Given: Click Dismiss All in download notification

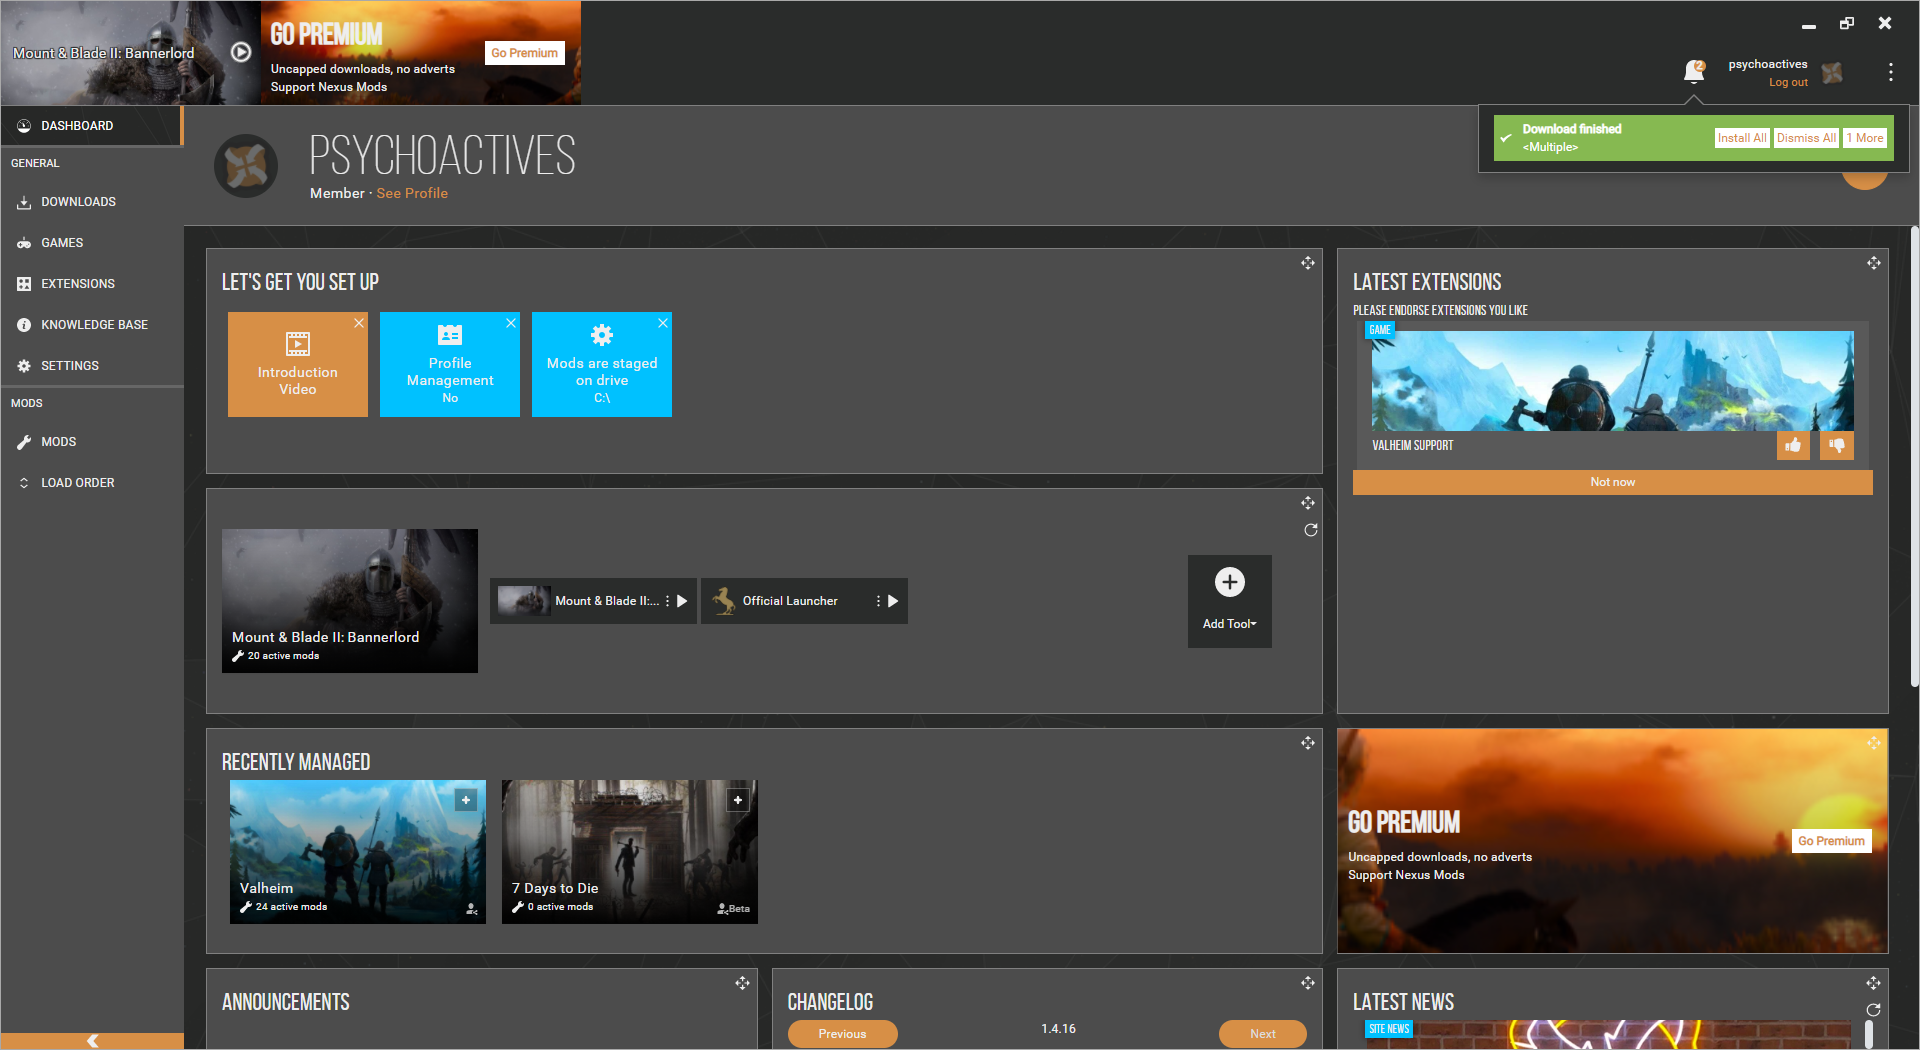Looking at the screenshot, I should [1806, 138].
